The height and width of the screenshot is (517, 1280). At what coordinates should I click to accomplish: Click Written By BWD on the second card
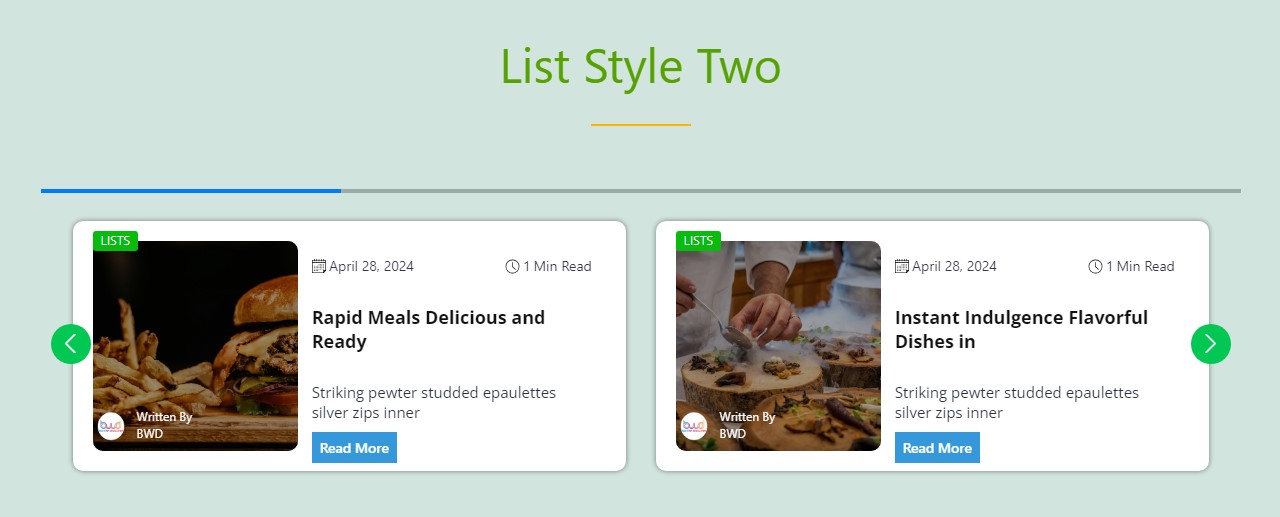(x=747, y=425)
